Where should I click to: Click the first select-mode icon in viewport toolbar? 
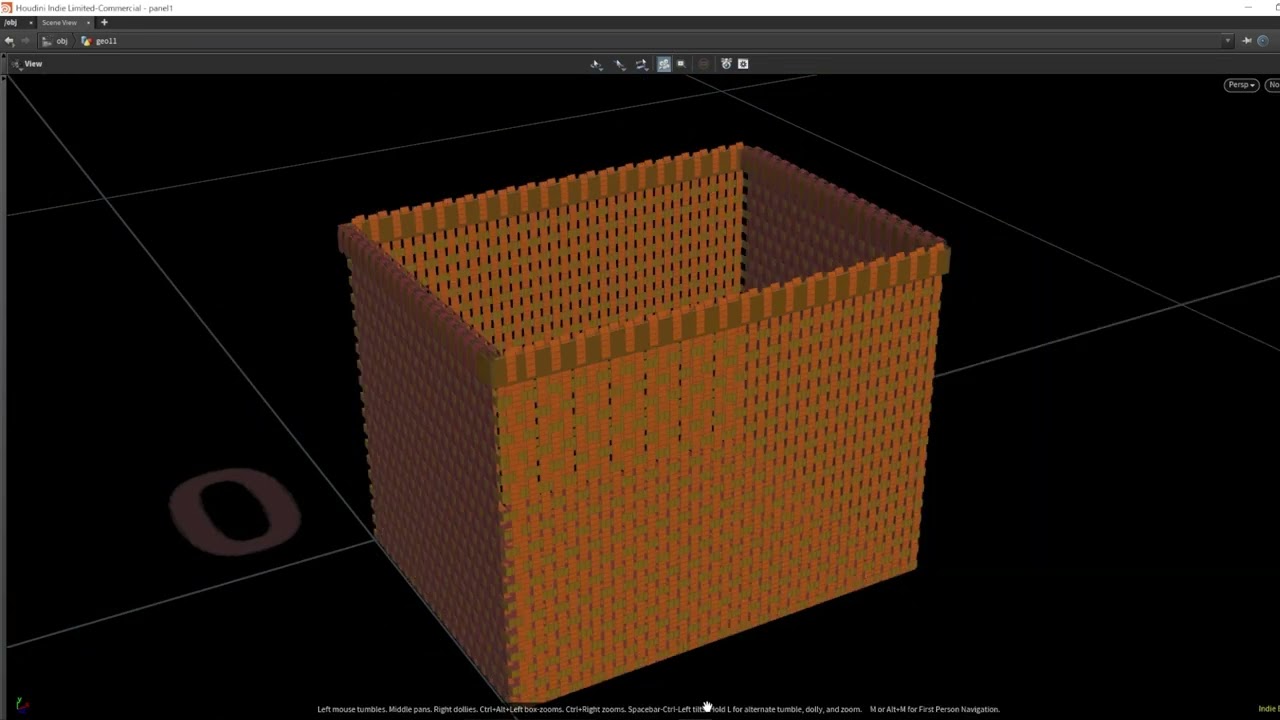tap(596, 64)
